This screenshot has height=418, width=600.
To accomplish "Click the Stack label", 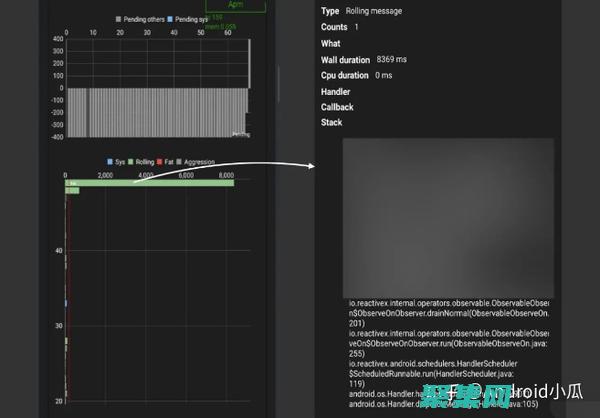I will point(331,123).
